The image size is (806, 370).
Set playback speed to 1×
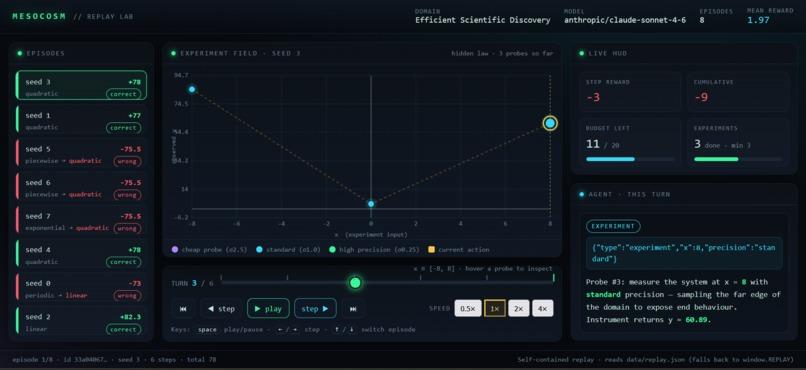495,309
